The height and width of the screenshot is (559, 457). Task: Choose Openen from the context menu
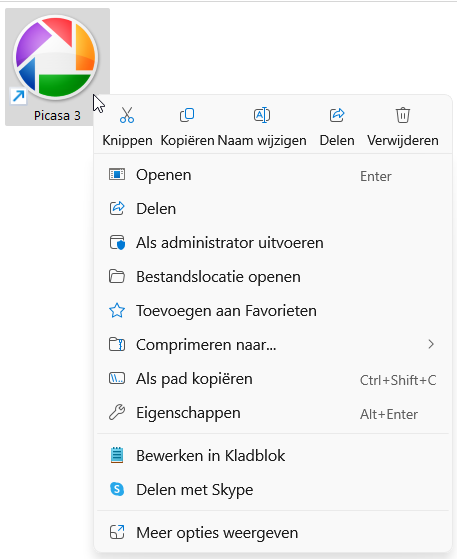click(273, 175)
